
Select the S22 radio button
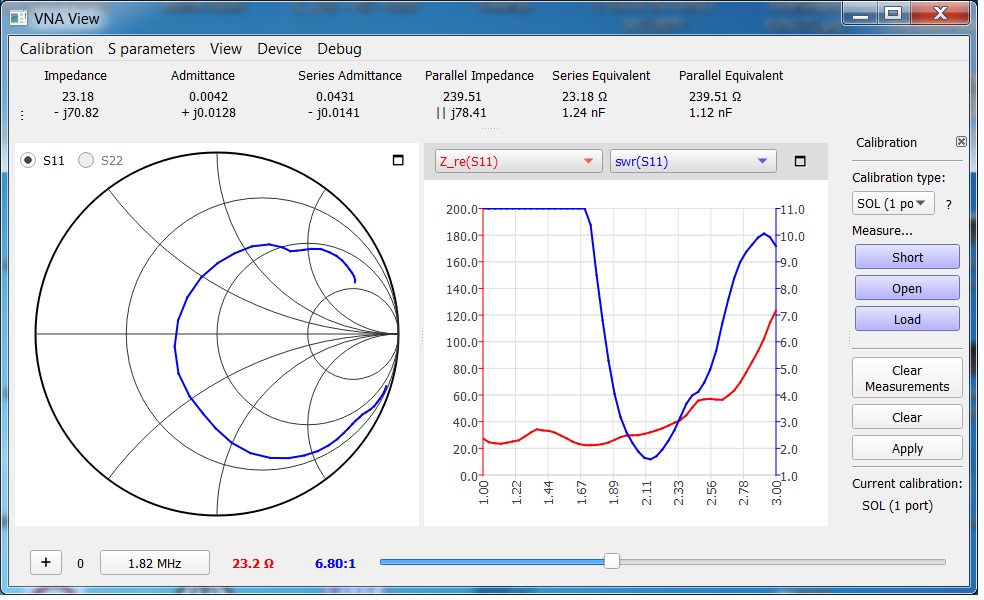[x=86, y=160]
